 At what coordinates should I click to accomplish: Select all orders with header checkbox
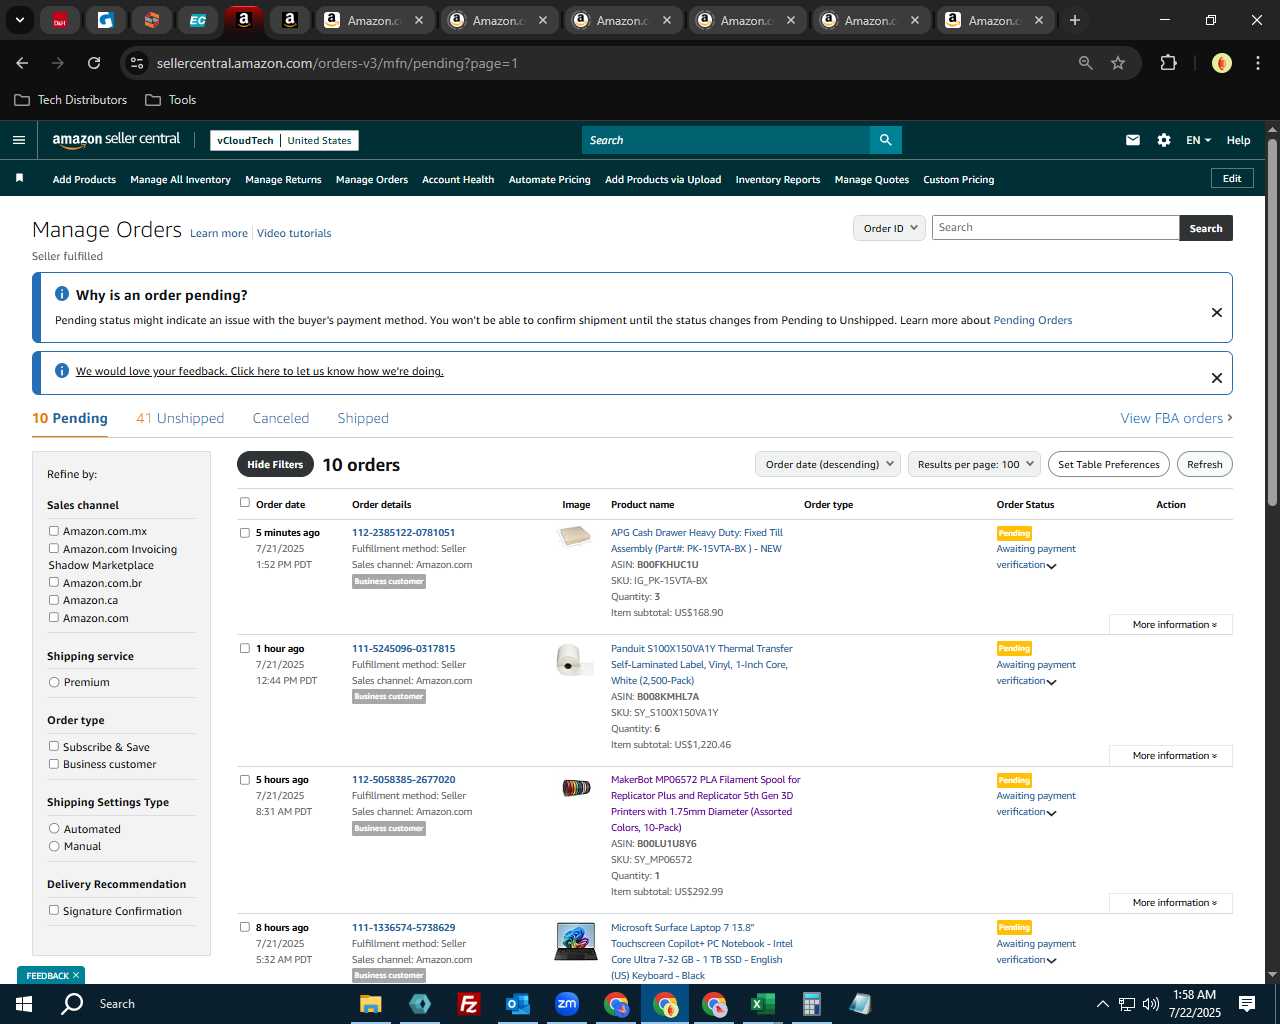(245, 503)
